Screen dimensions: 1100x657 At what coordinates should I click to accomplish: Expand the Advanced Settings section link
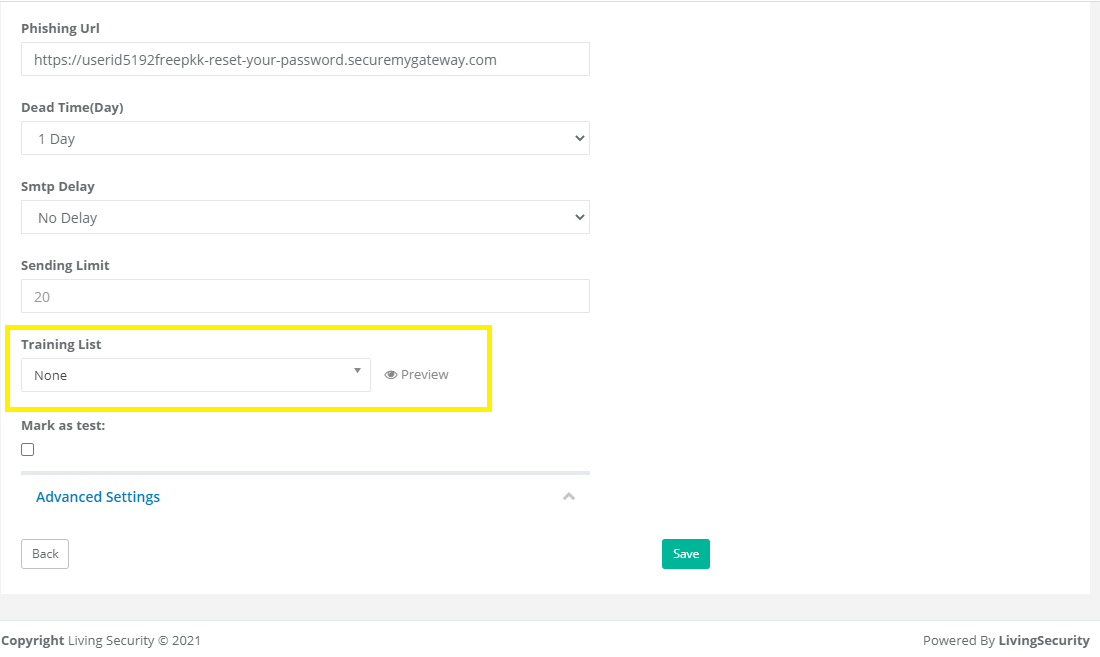[x=98, y=496]
